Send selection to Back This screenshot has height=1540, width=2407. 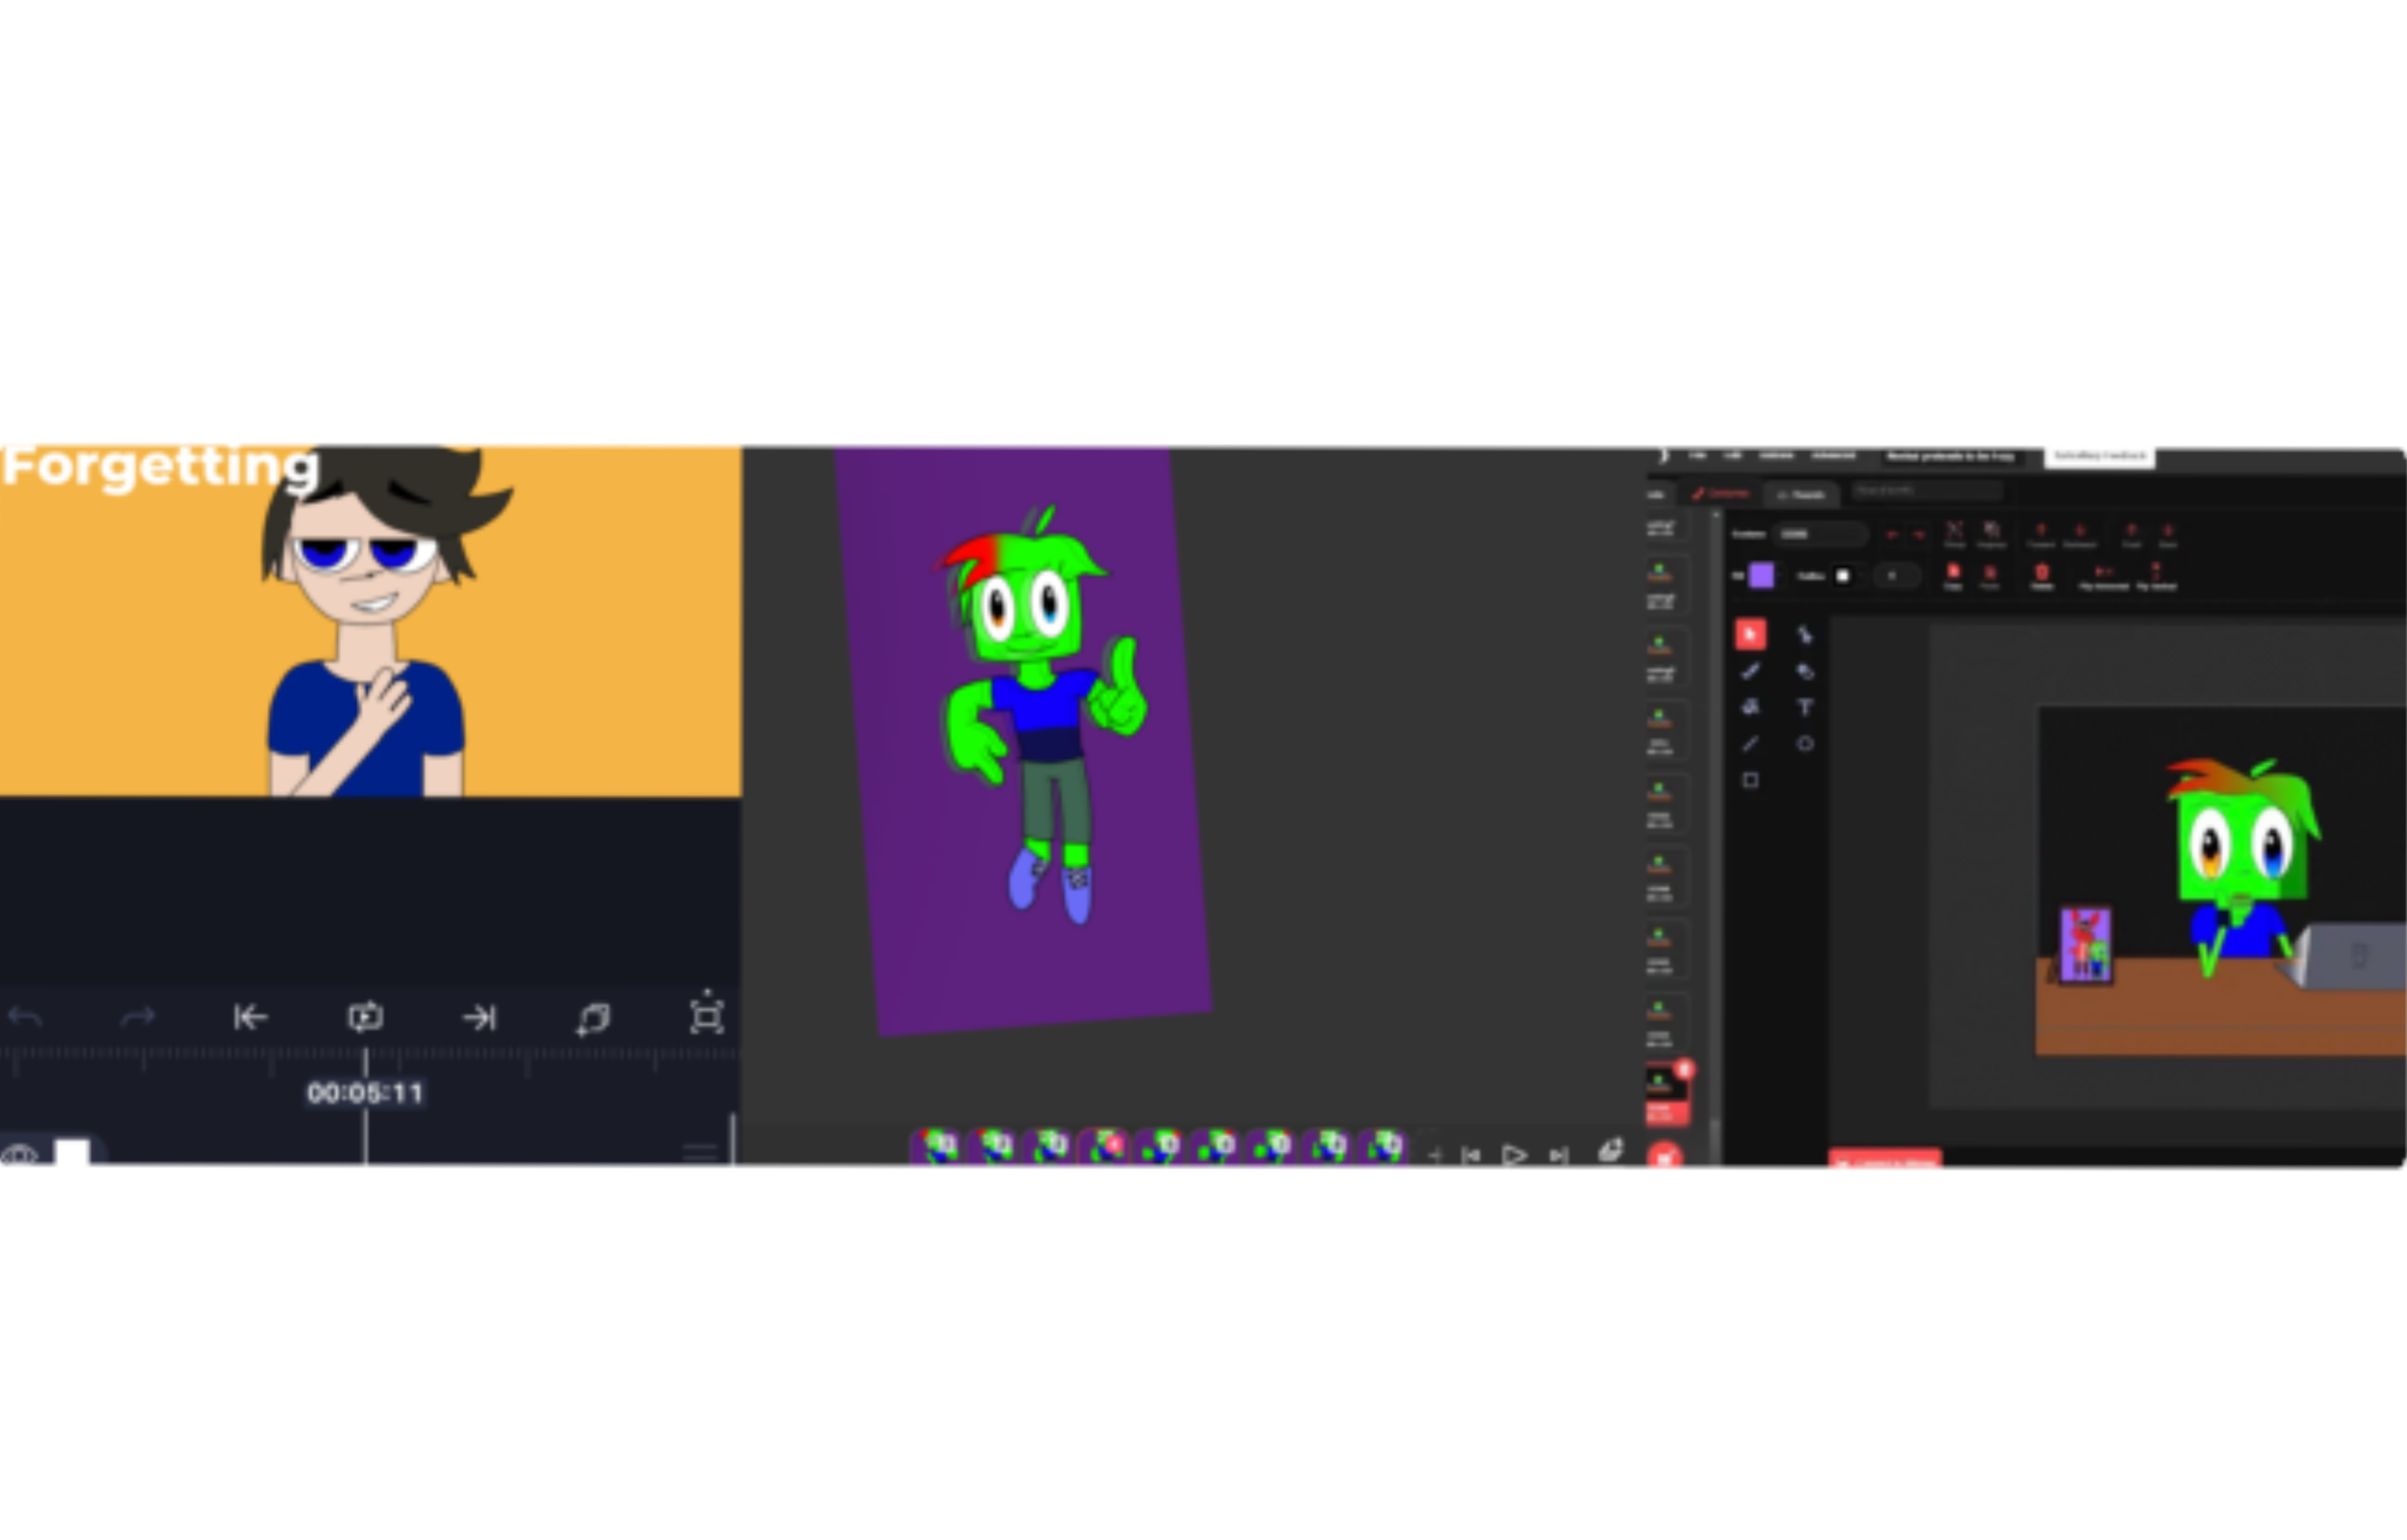2167,534
